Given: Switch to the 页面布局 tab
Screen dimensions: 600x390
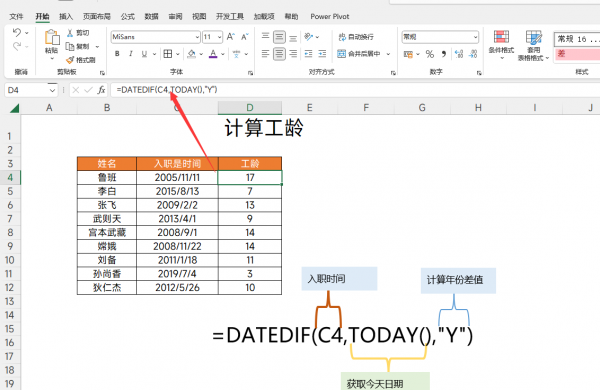Looking at the screenshot, I should 97,16.
